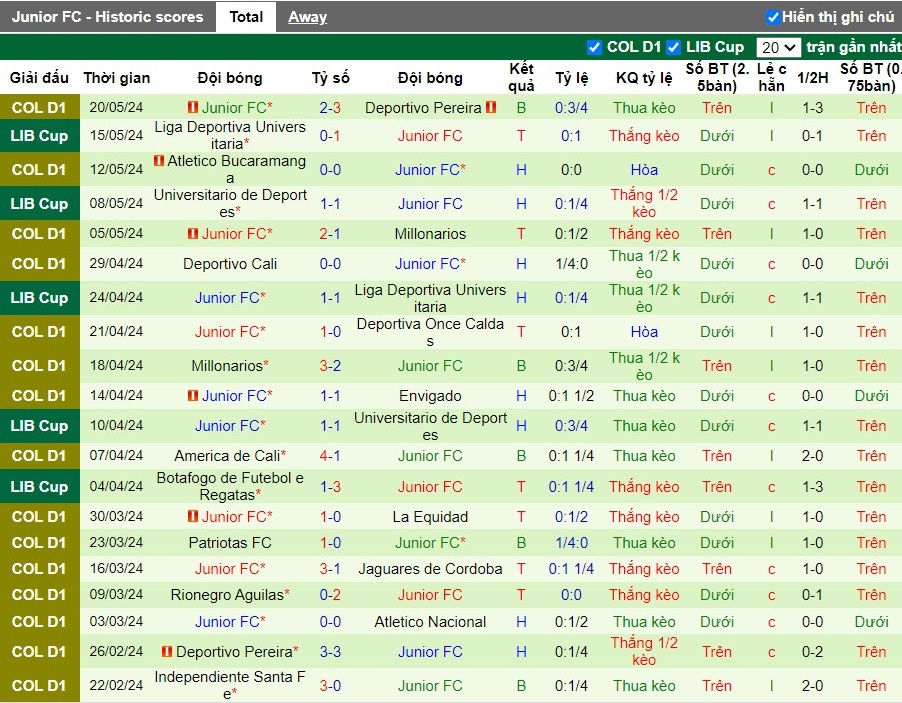Click the 2-3 score on 20/05/24
902x703 pixels.
coord(330,108)
